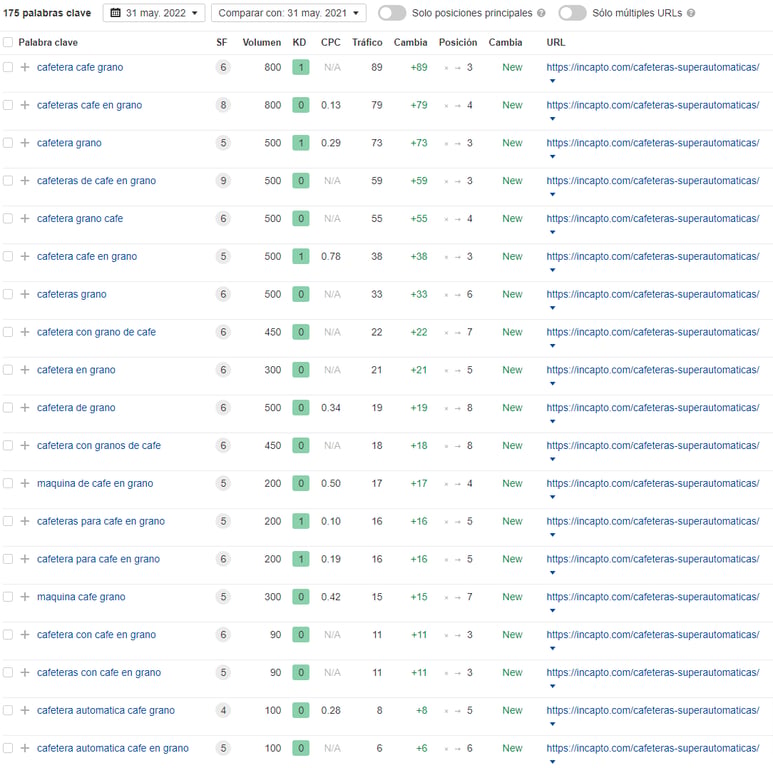Sort by 'Posición' column header
This screenshot has width=773, height=768.
point(457,42)
